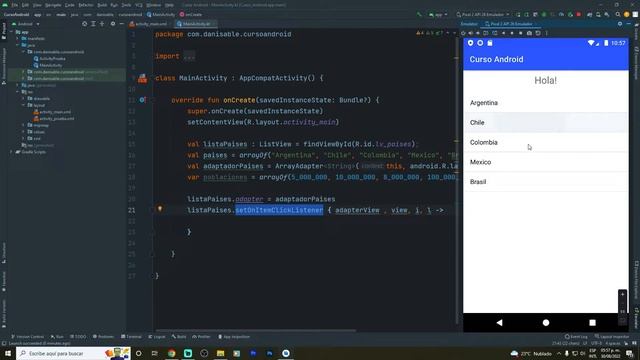The image size is (640, 360).
Task: Select the Pixel 2 API 28 Emulator tab
Action: point(509,24)
